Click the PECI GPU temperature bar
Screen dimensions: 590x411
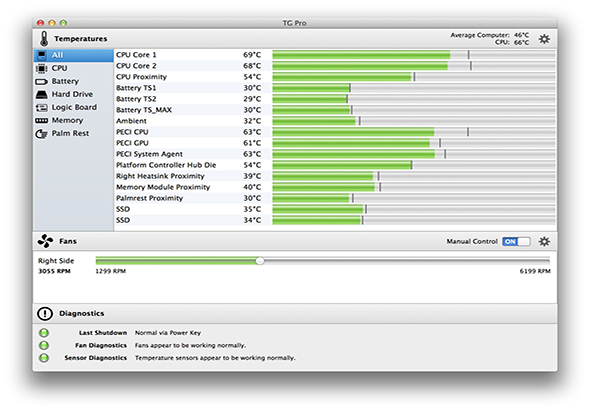pos(414,143)
